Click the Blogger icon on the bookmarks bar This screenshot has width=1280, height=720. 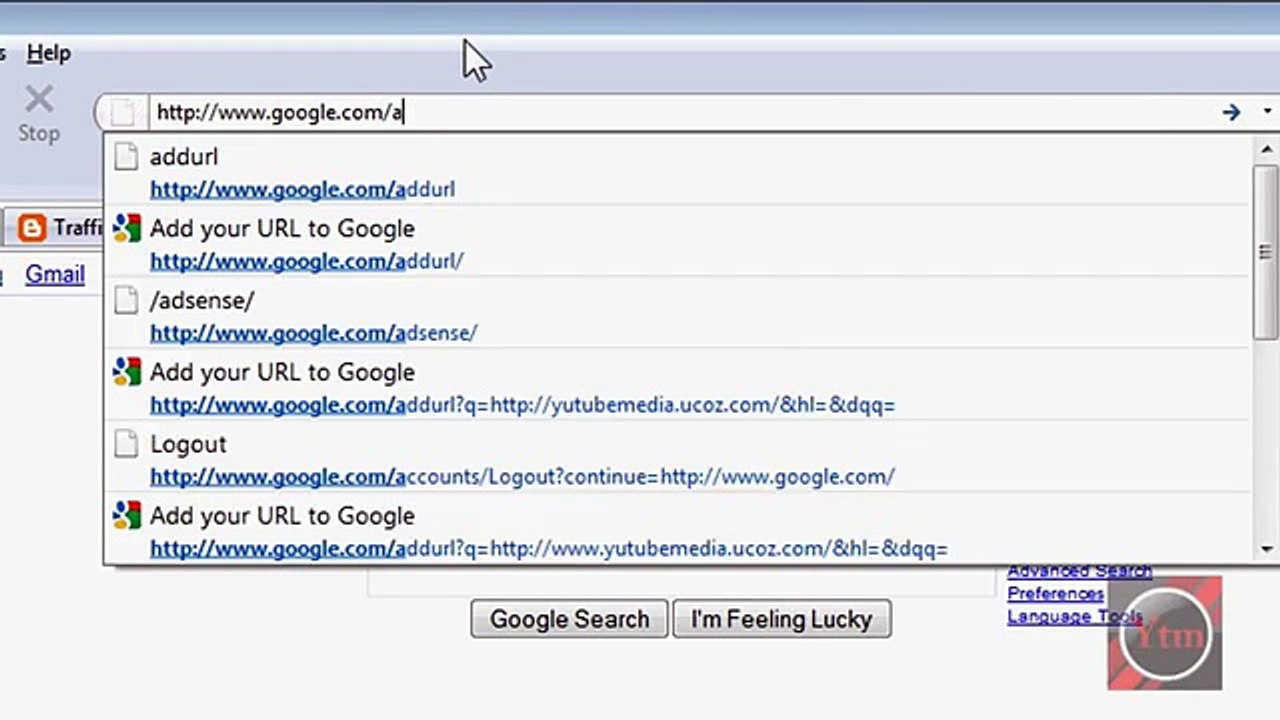coord(32,228)
